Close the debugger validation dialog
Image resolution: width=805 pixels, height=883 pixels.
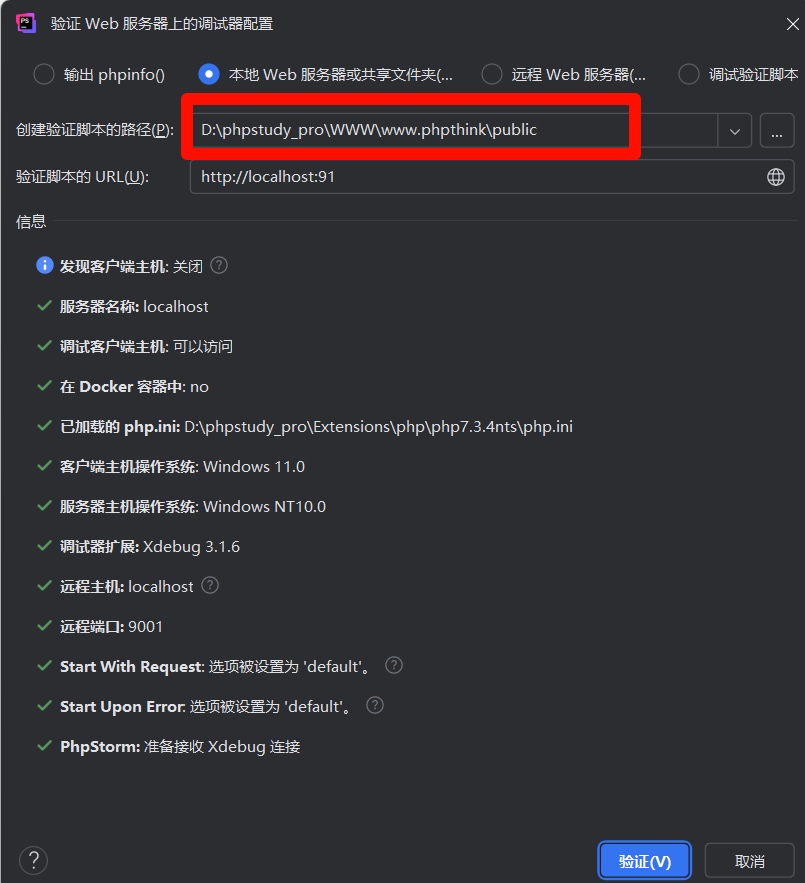(792, 24)
